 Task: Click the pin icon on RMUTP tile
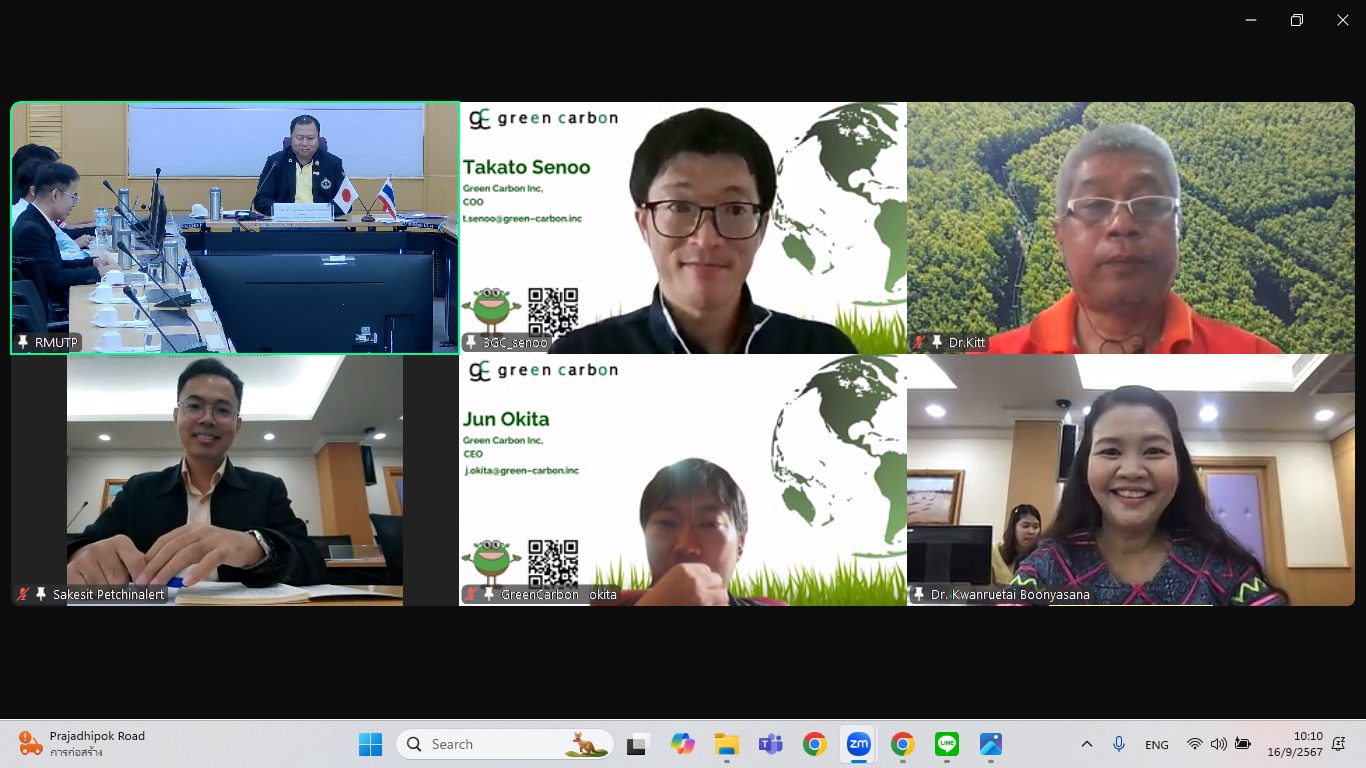(23, 342)
